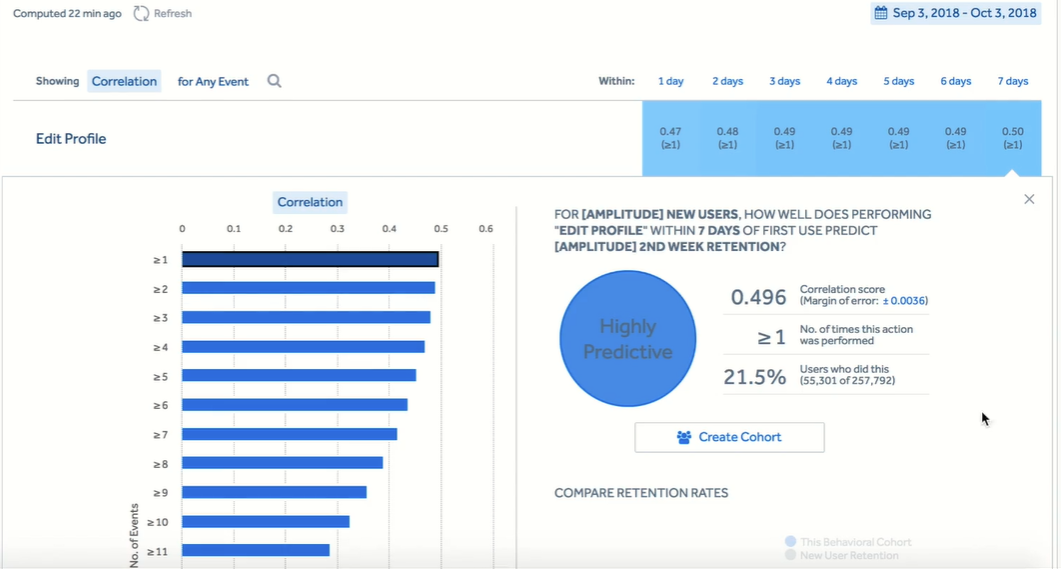Screen dimensions: 1061x569
Task: Click the 0.49 cell under 4 days
Action: [841, 138]
